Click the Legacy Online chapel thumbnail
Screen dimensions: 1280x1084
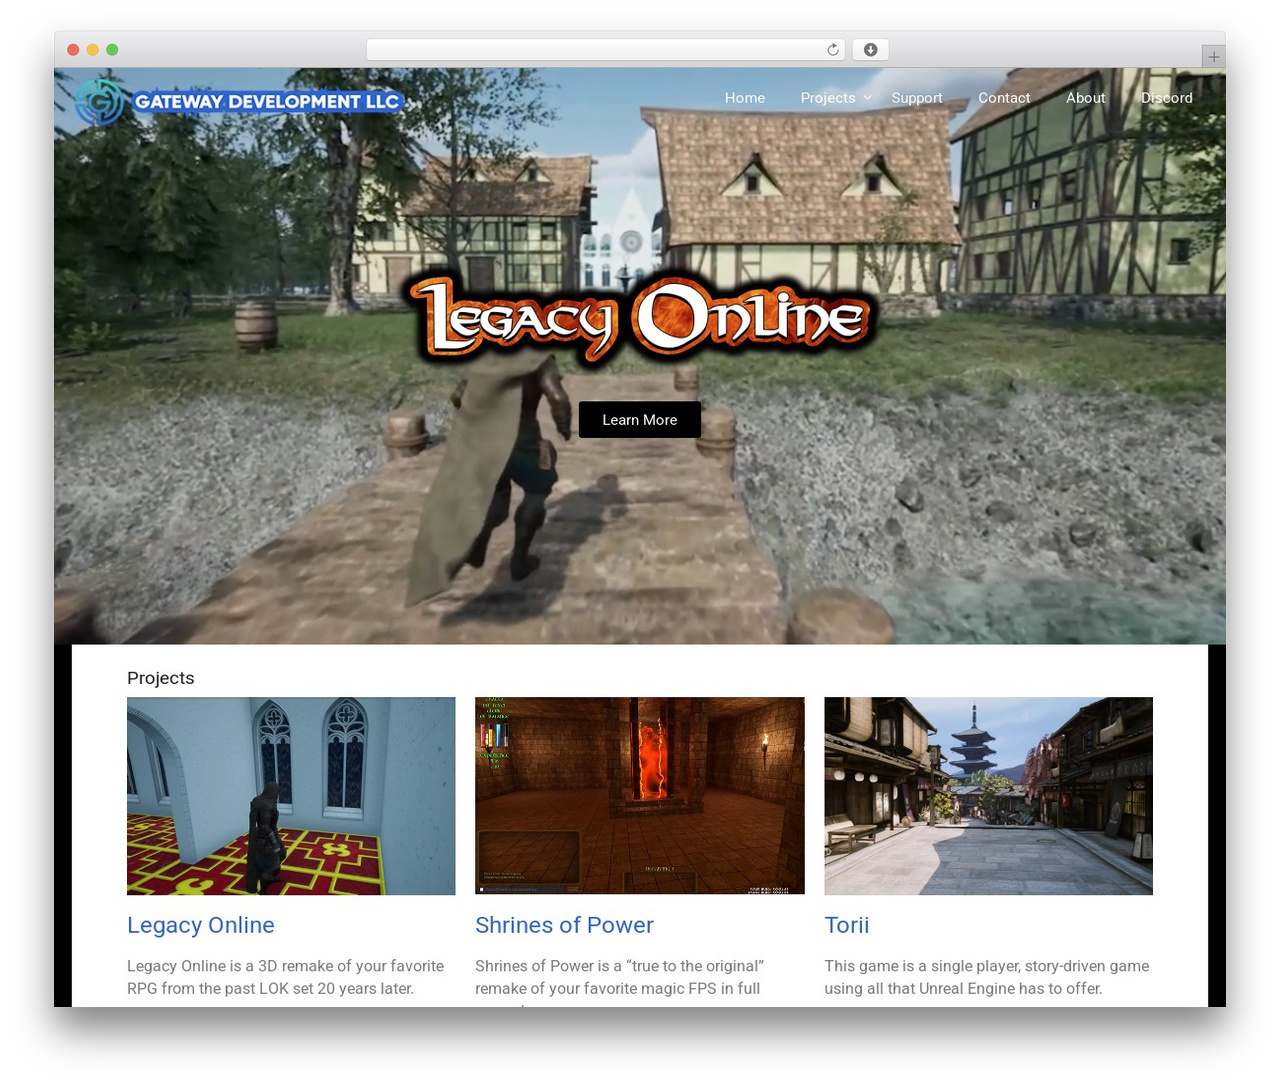point(291,796)
